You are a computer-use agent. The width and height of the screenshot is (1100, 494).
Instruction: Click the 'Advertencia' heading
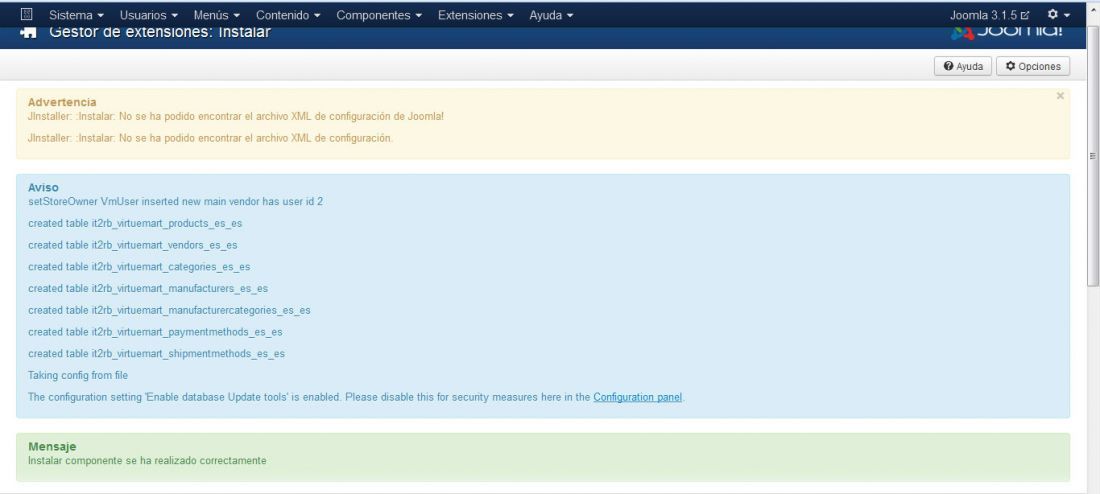[x=62, y=102]
